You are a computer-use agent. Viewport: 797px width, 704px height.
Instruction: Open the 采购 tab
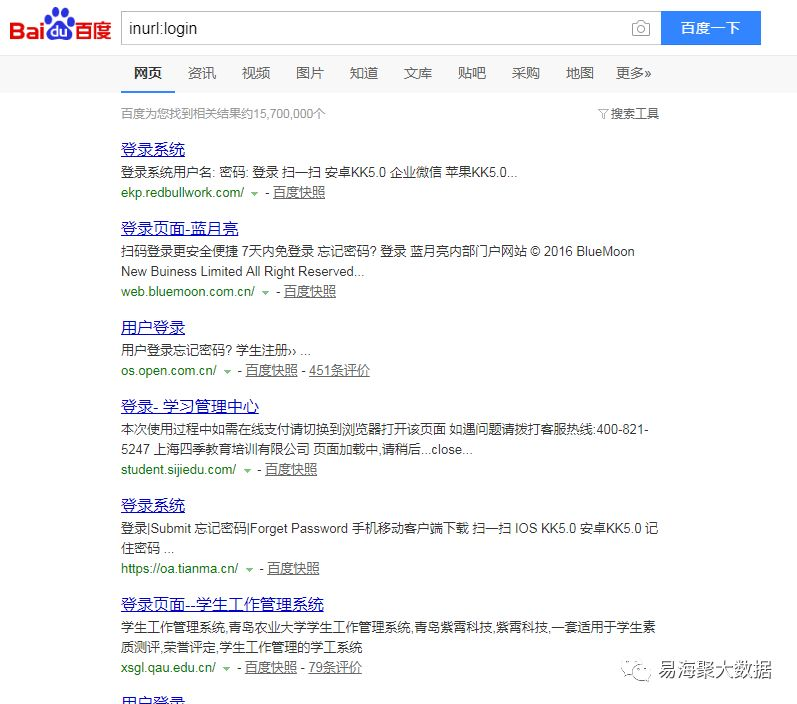point(526,73)
